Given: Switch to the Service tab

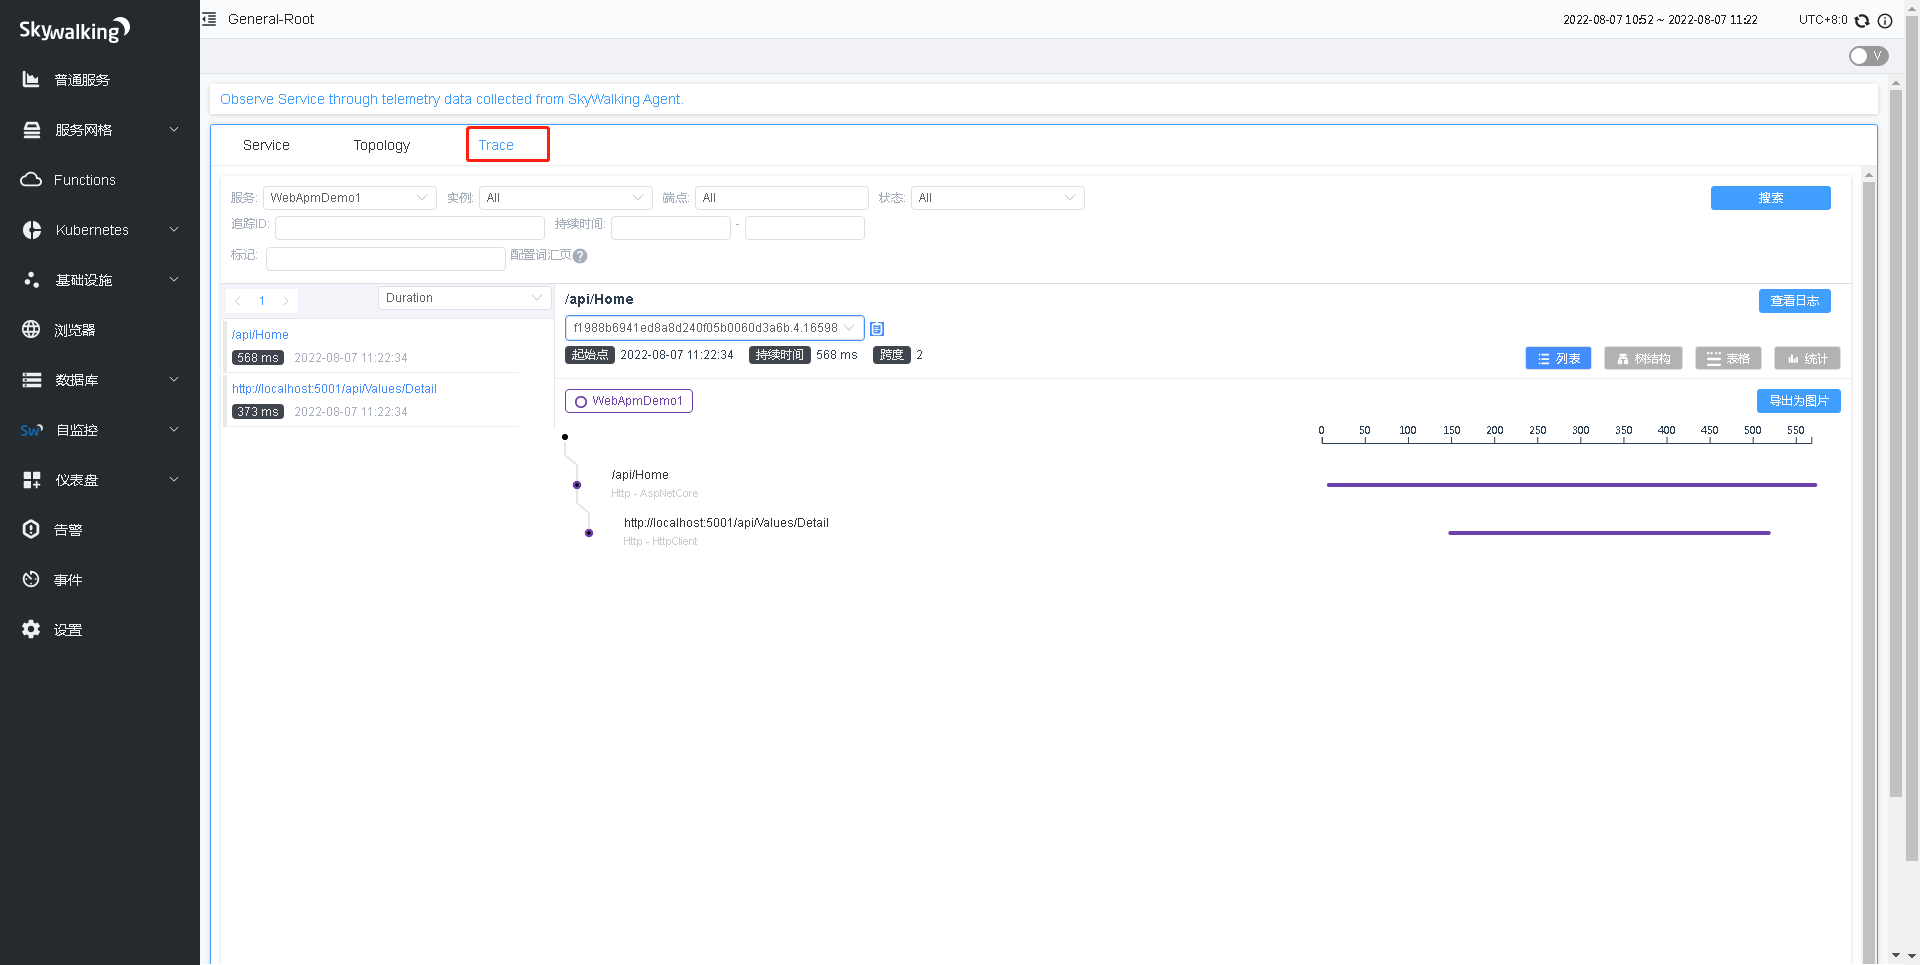Looking at the screenshot, I should (266, 145).
